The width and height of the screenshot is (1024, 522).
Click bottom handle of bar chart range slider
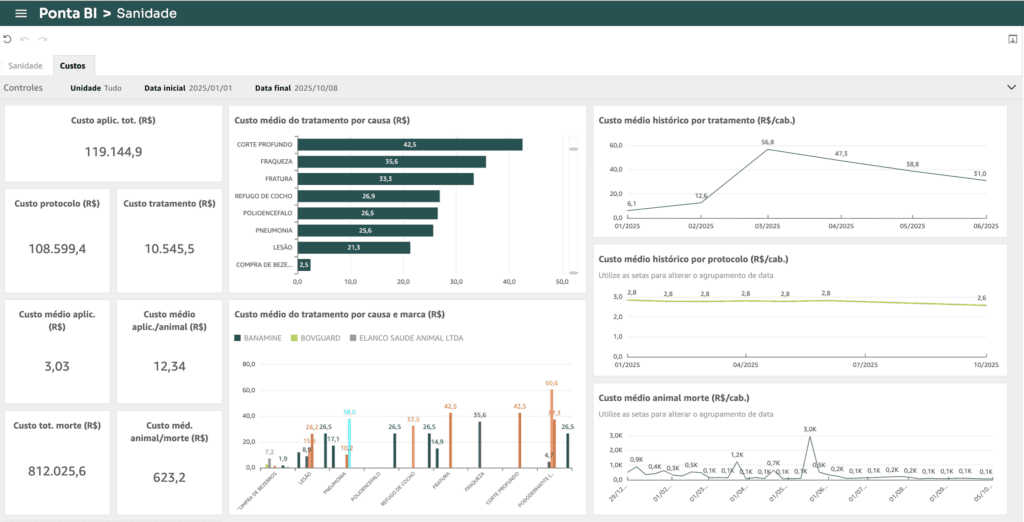pyautogui.click(x=573, y=273)
